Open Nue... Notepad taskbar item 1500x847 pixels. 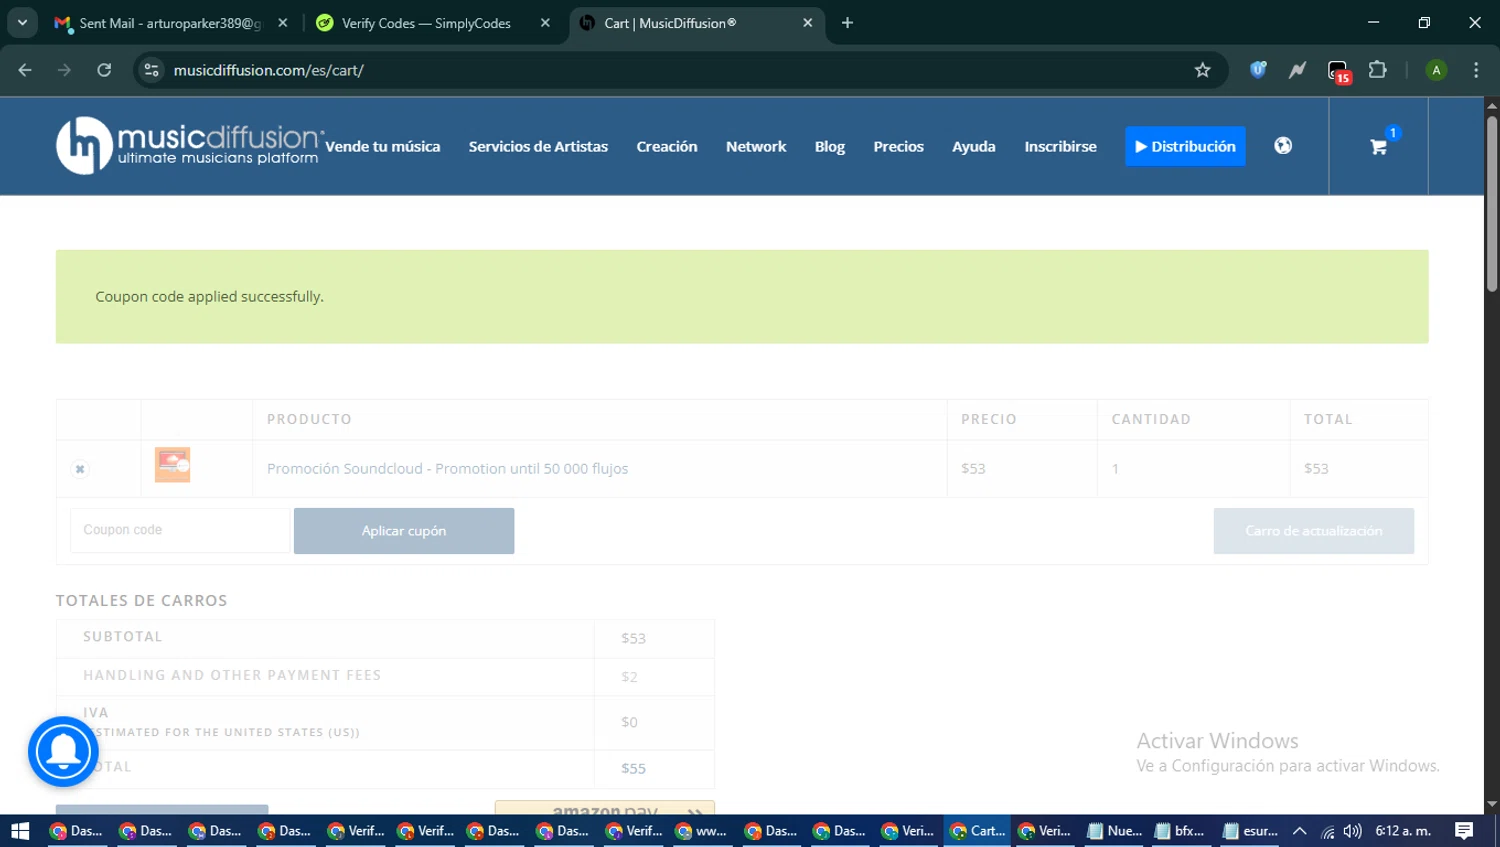pos(1114,831)
